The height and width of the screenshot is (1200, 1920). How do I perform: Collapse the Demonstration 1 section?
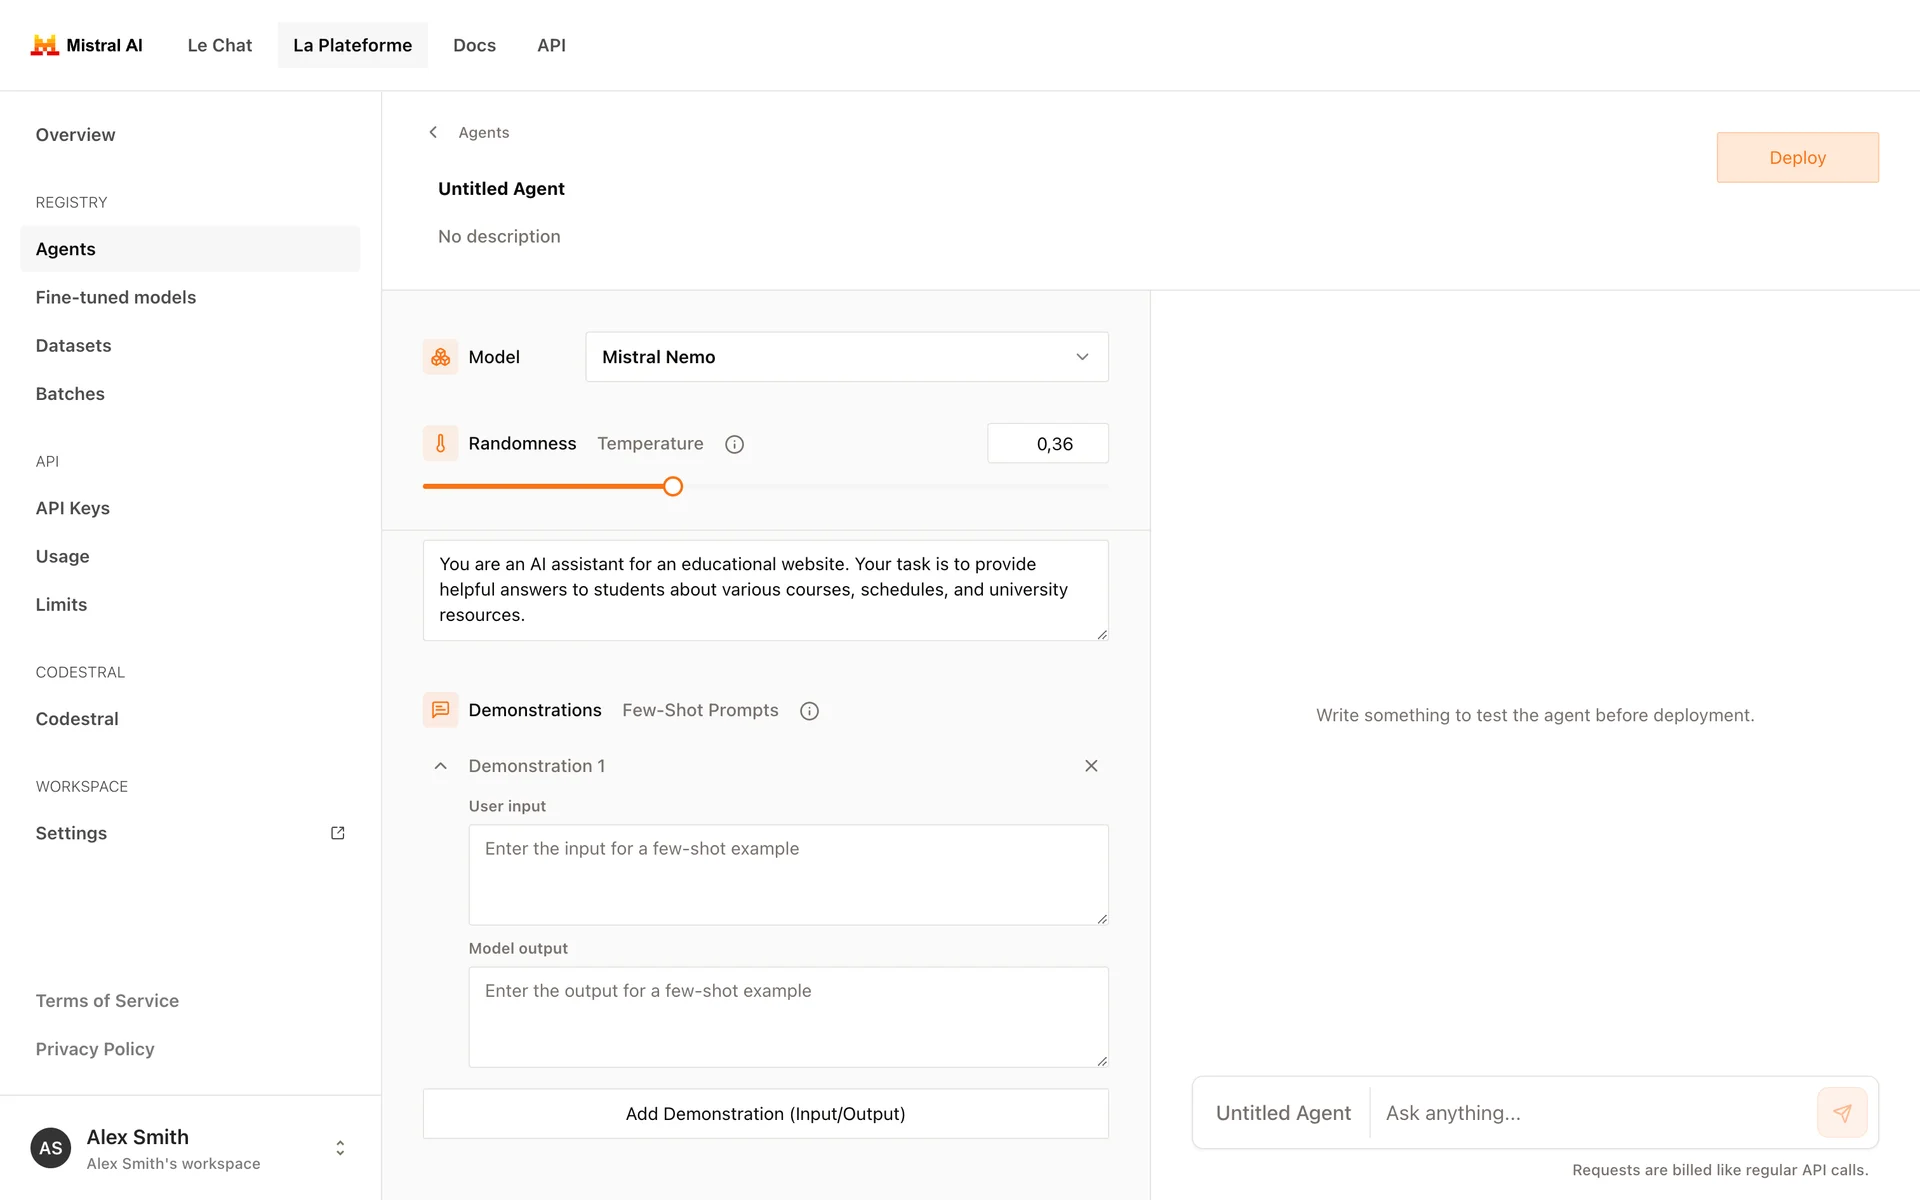[x=440, y=766]
